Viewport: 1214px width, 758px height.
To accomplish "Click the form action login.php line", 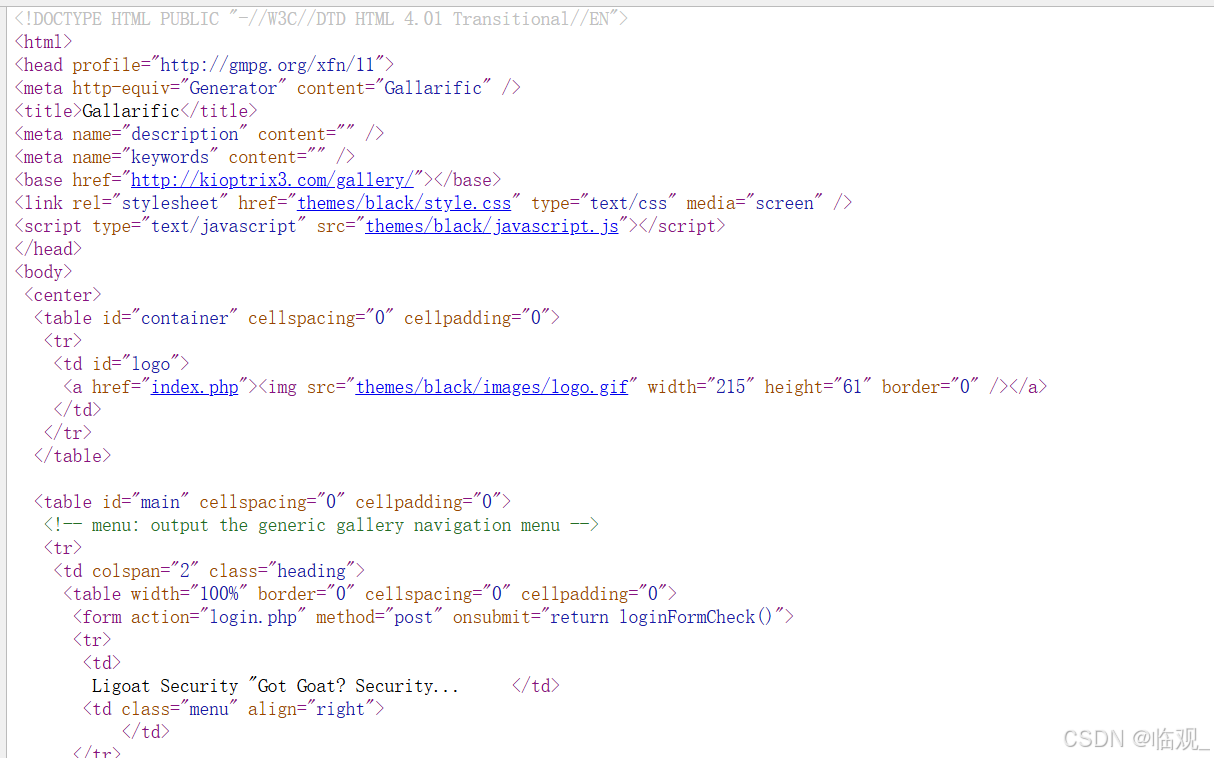I will coord(433,617).
